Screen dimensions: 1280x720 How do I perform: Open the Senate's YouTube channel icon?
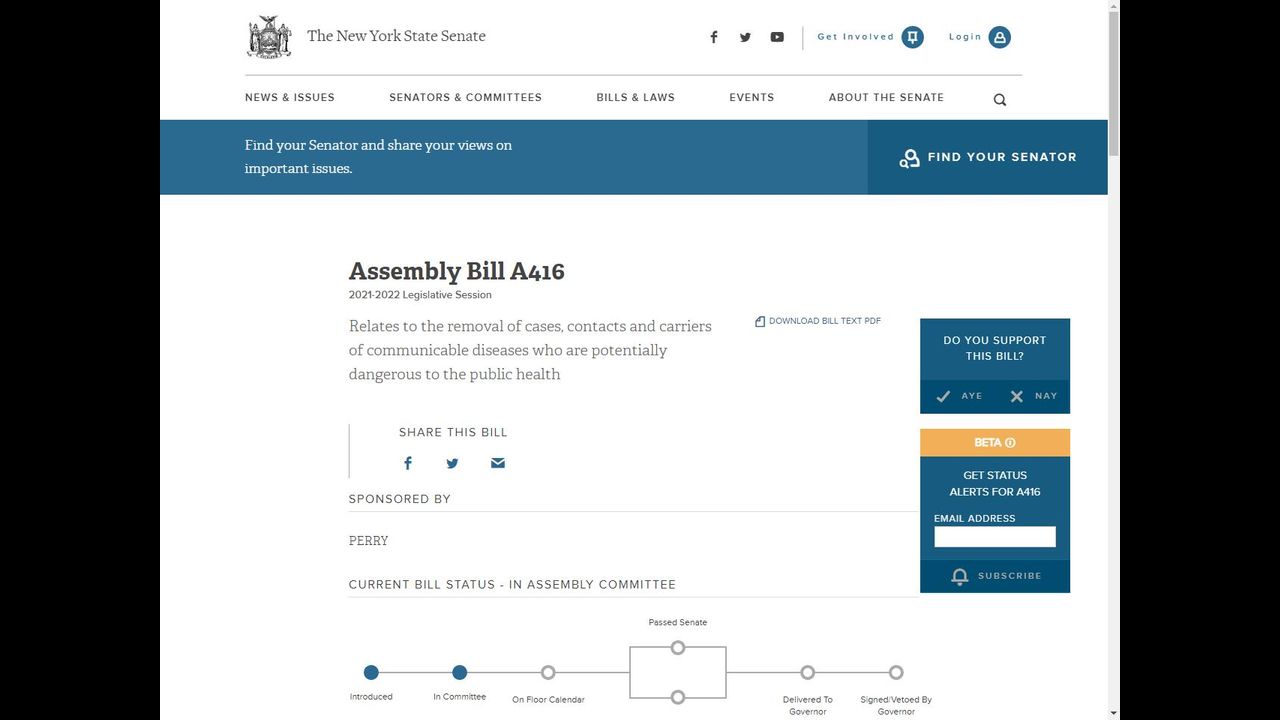[x=777, y=37]
